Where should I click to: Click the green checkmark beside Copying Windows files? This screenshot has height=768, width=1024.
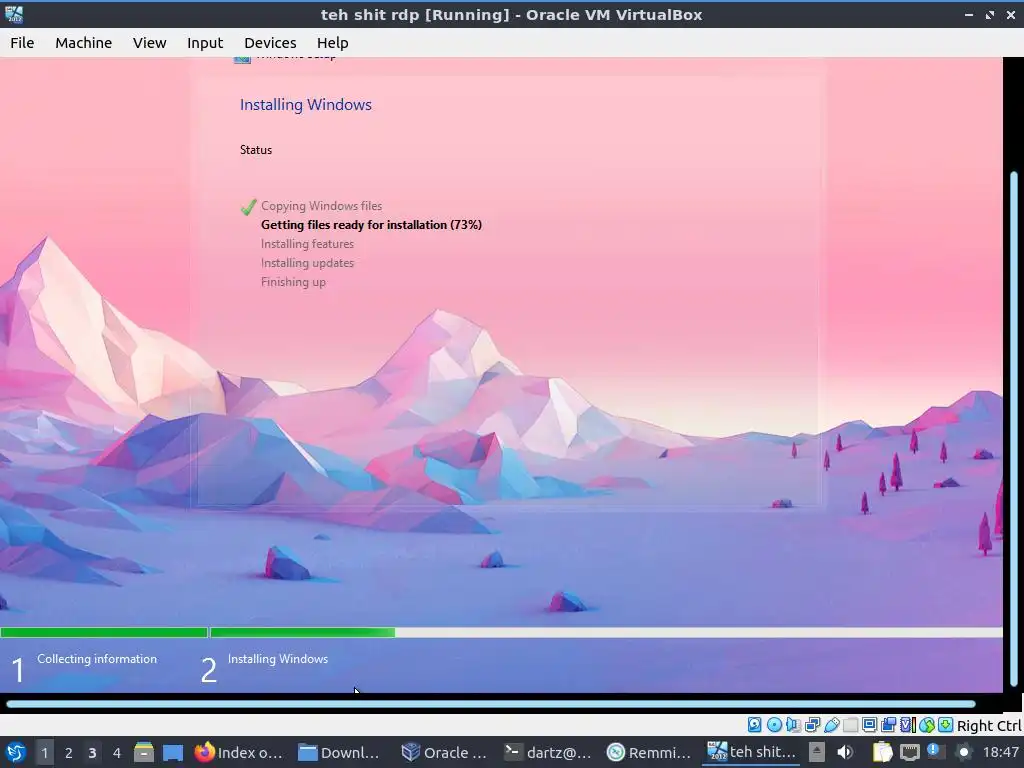pyautogui.click(x=248, y=207)
